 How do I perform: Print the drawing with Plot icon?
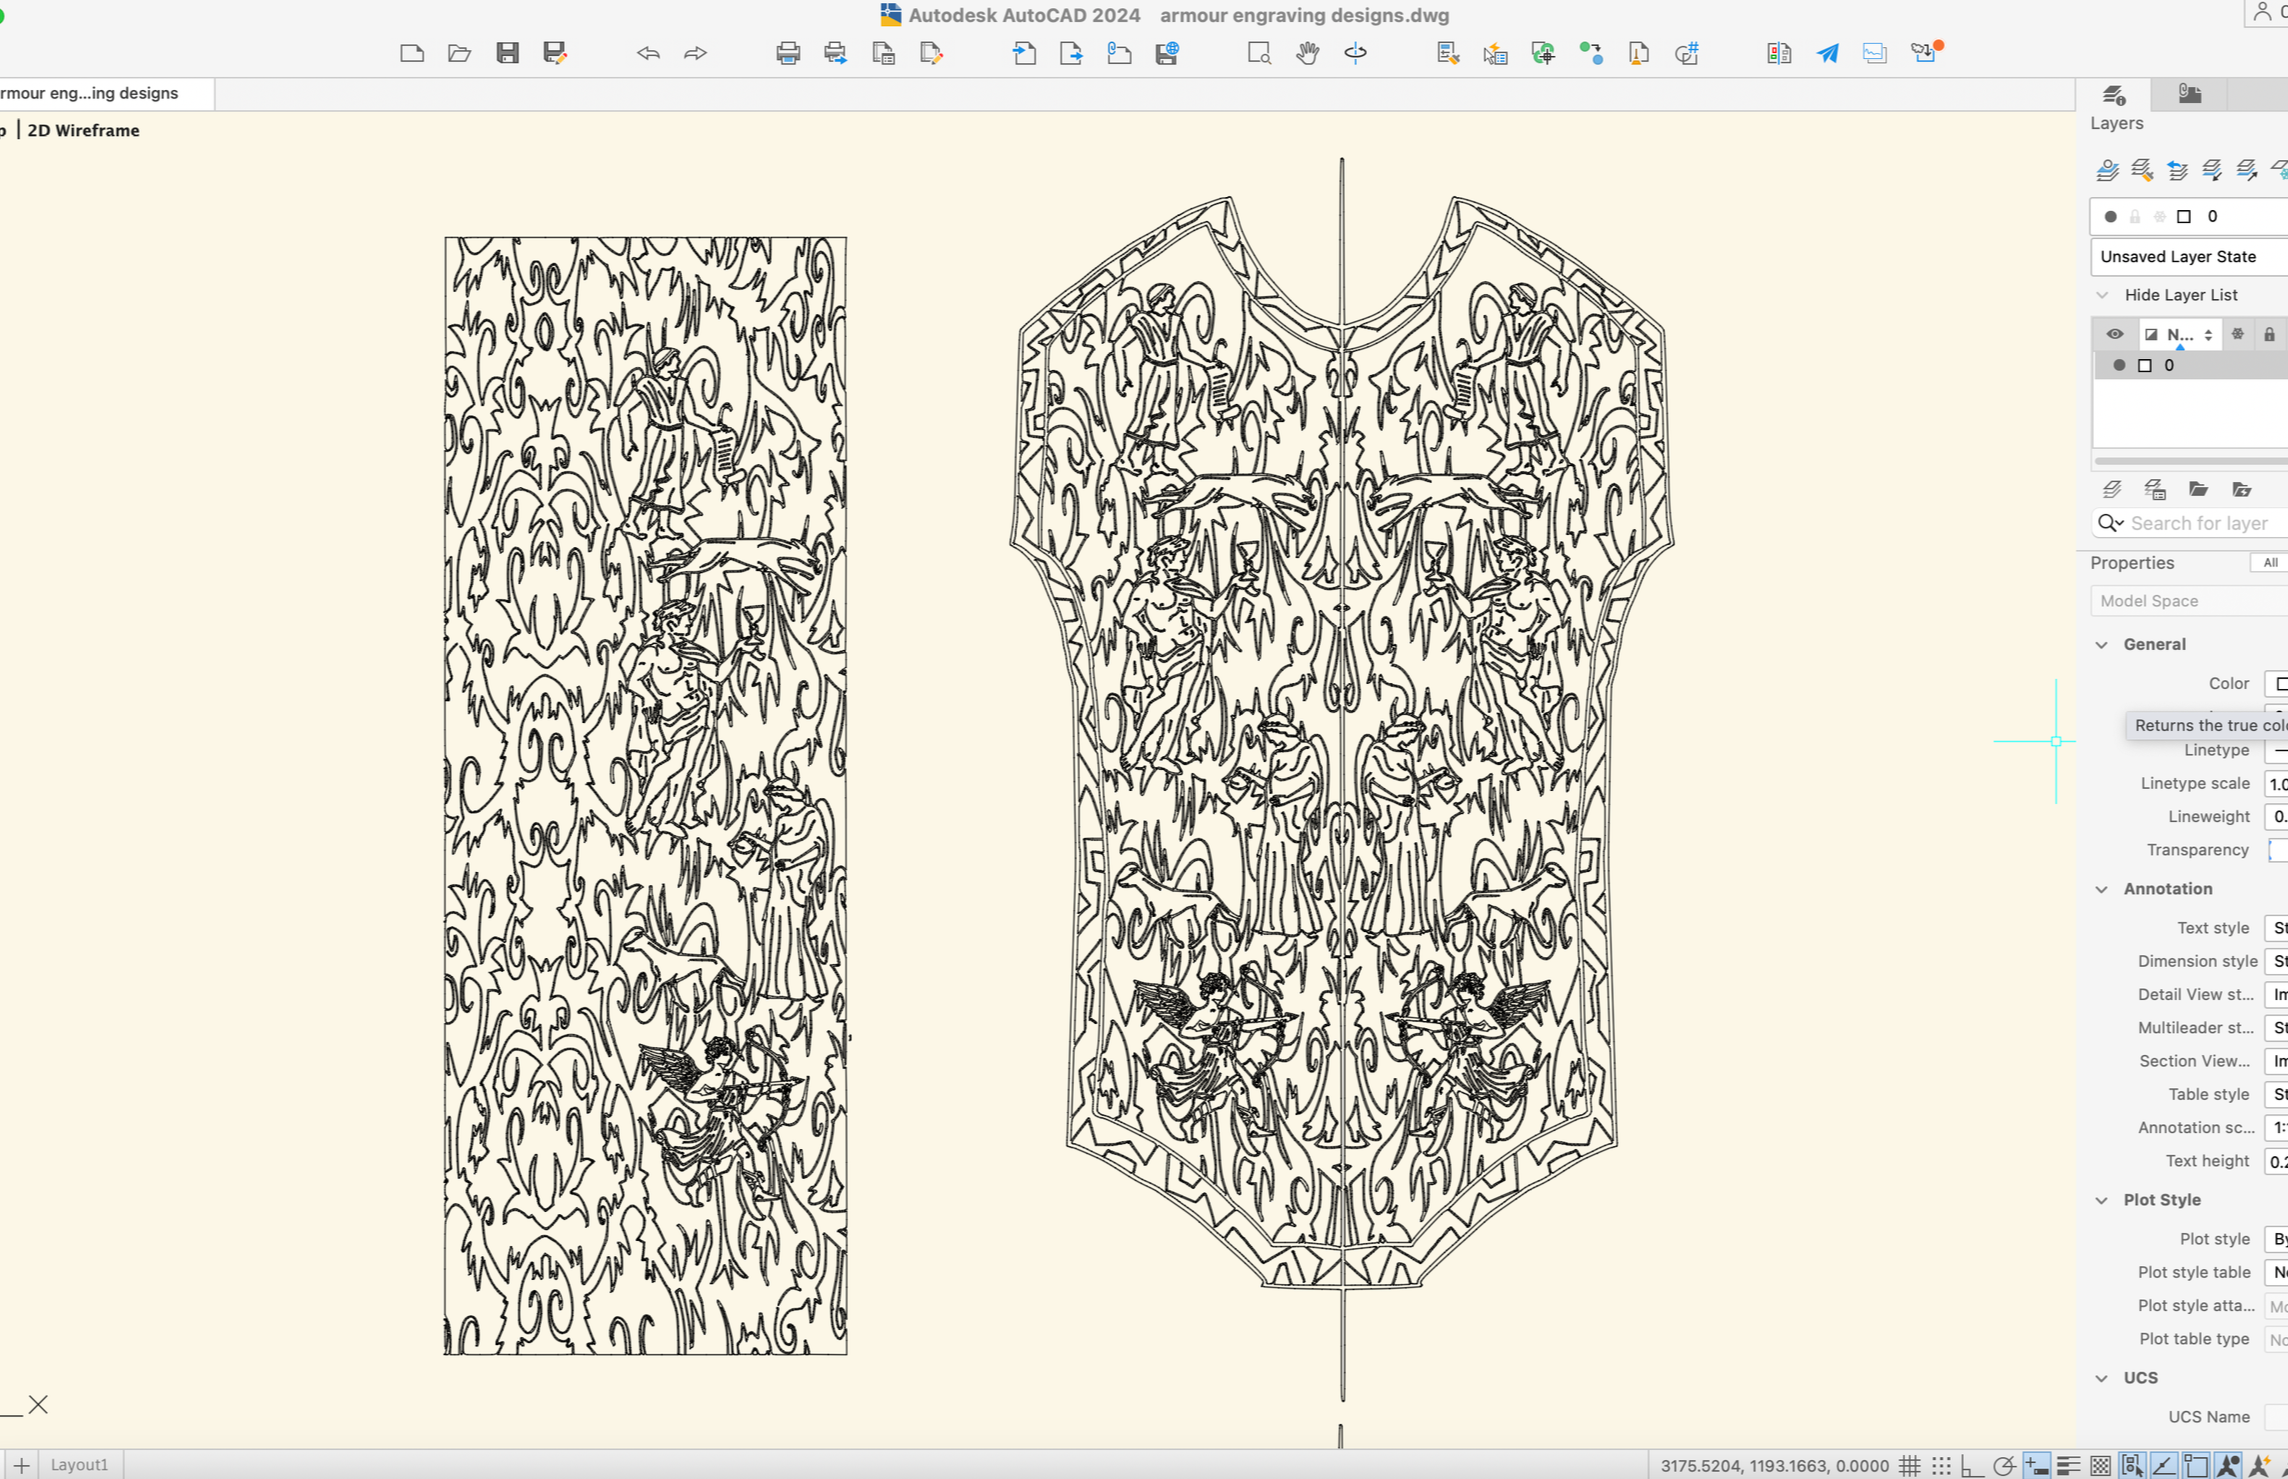(788, 53)
